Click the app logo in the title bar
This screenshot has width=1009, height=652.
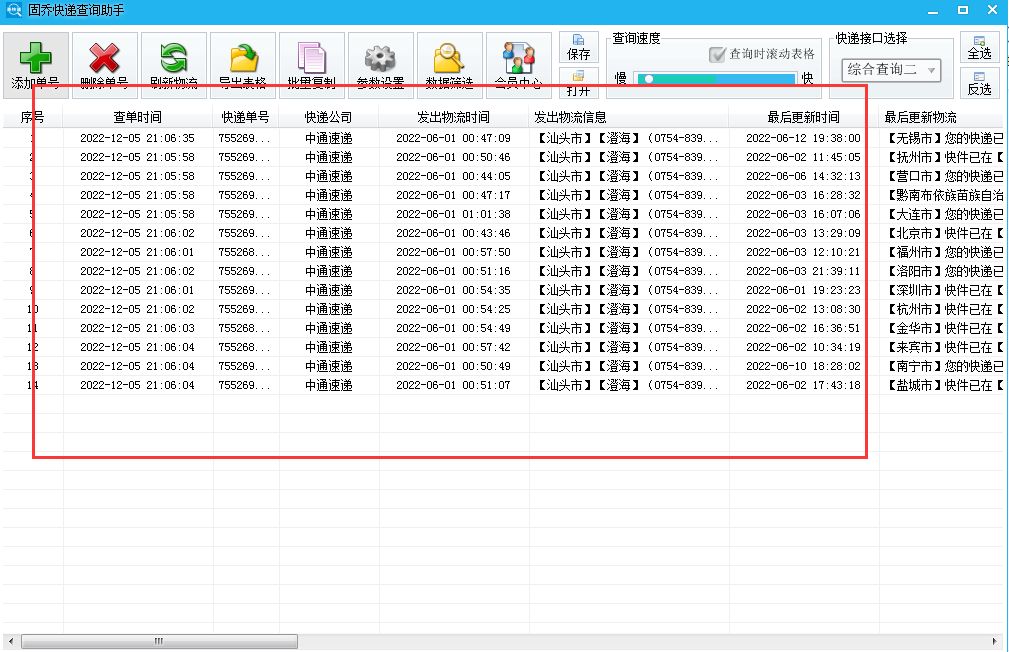pos(12,10)
